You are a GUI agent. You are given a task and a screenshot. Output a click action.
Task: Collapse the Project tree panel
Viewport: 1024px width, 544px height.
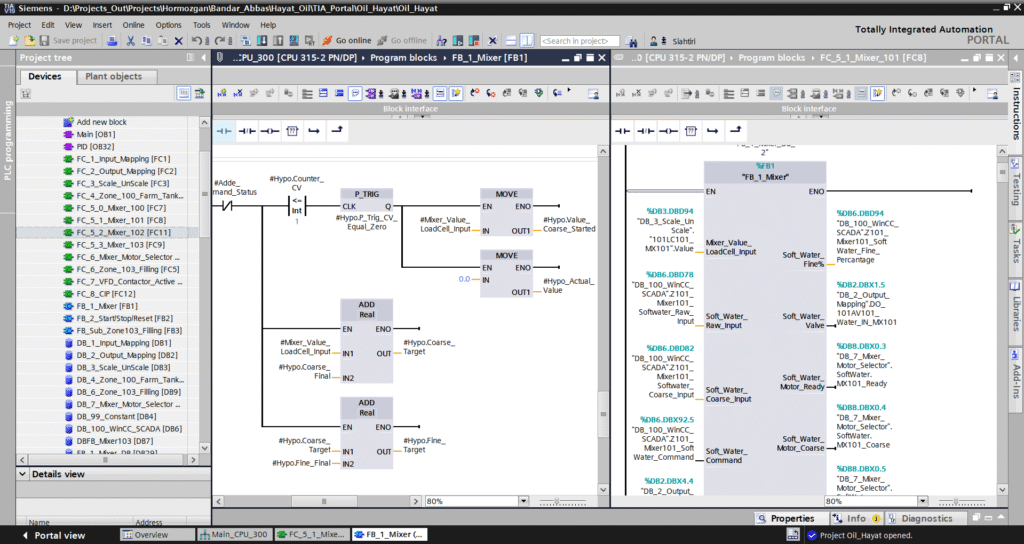205,58
